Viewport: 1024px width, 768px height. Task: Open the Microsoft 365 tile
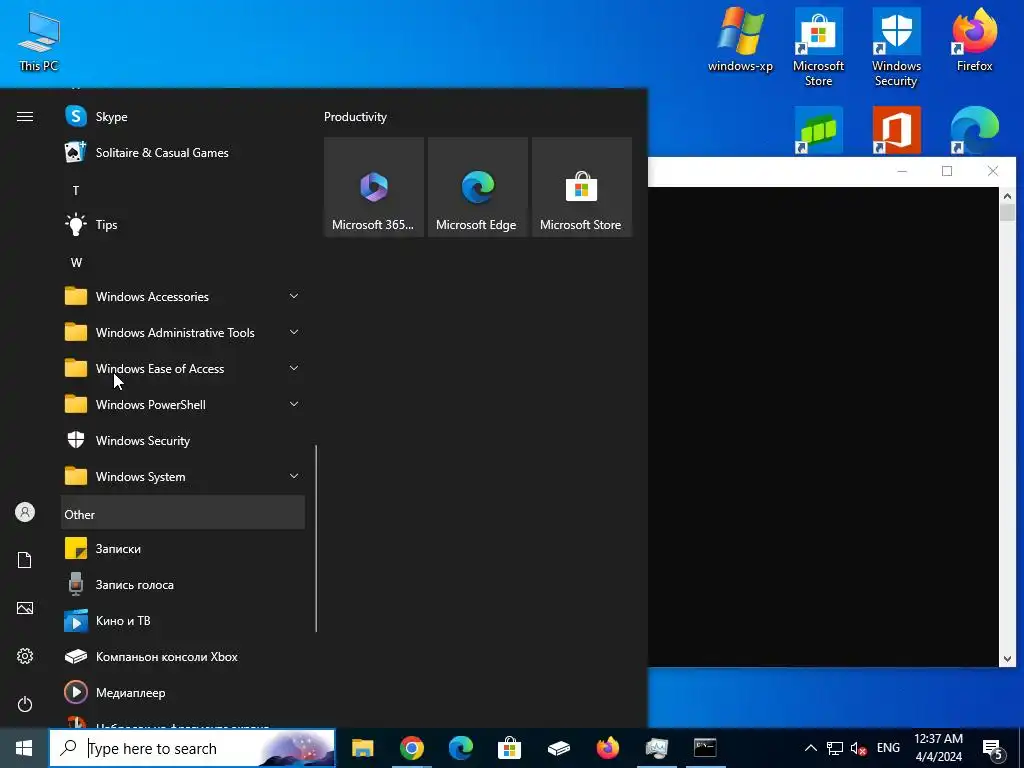click(x=374, y=187)
